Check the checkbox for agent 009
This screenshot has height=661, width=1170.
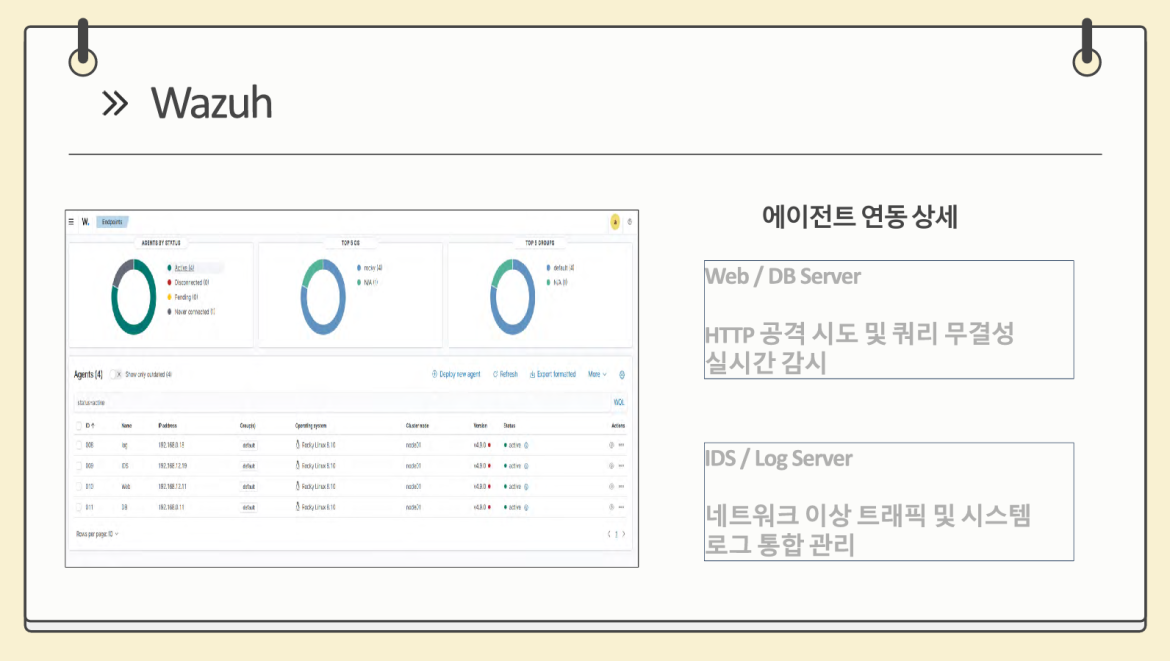pyautogui.click(x=78, y=466)
